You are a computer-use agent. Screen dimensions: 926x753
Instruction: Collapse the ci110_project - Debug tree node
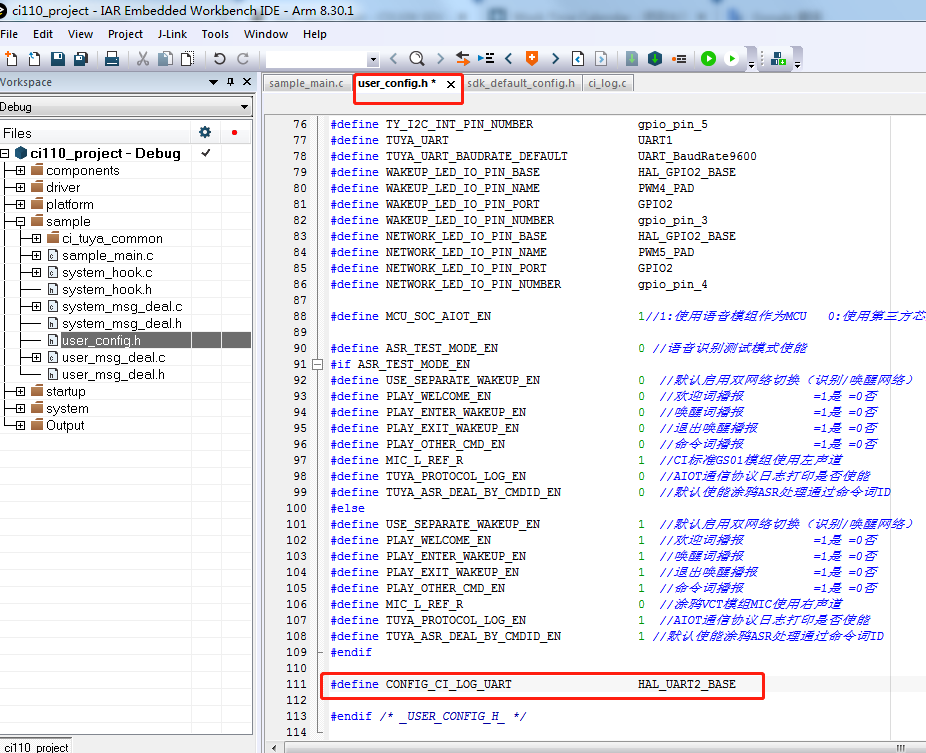tap(5, 154)
